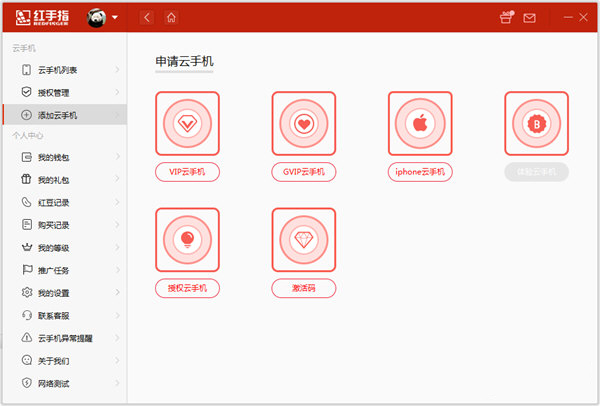Screen dimensions: 600x406
Task: Open the 云手机列表 menu label
Action: (x=57, y=70)
